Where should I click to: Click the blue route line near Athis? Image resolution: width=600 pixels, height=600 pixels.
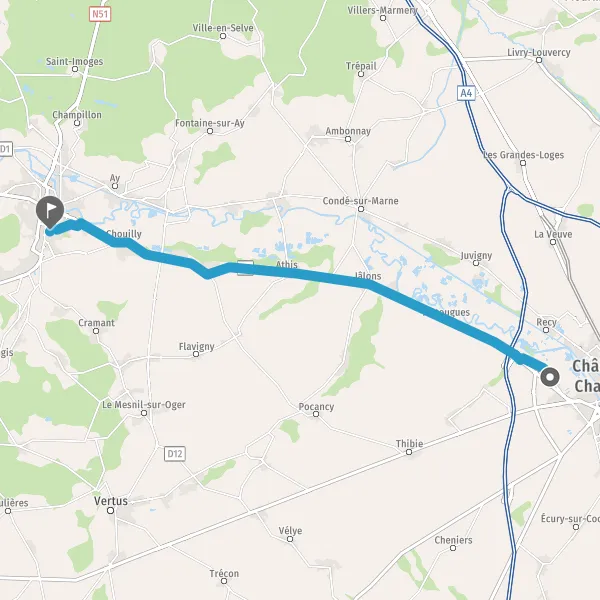[x=291, y=272]
